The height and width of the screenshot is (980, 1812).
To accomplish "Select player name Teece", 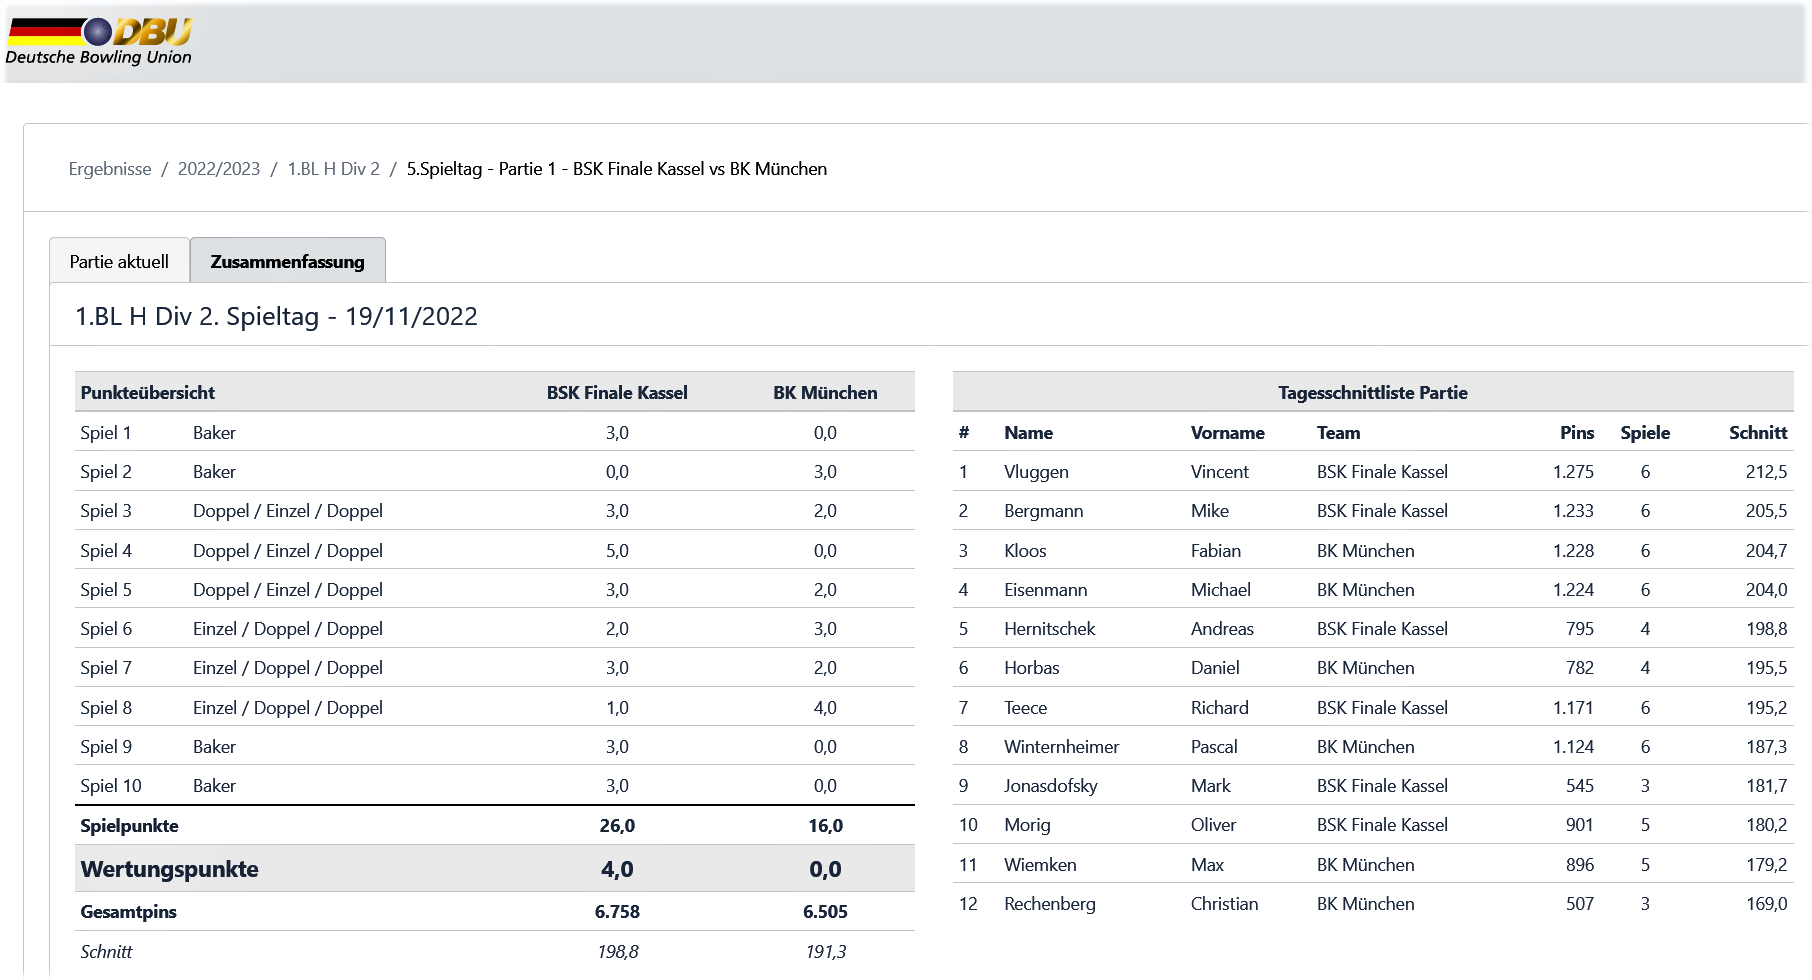I will 1025,708.
